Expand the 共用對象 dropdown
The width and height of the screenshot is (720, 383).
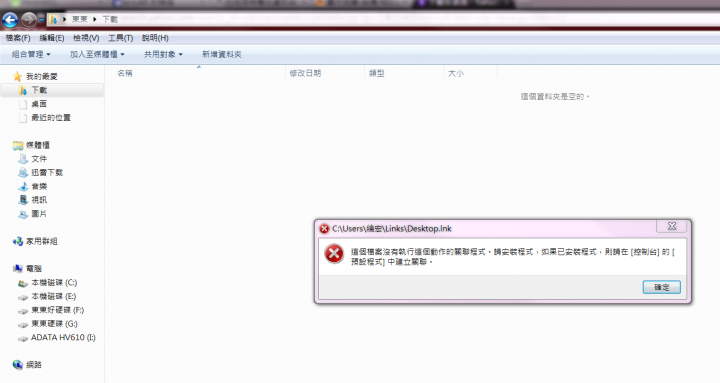pos(163,54)
